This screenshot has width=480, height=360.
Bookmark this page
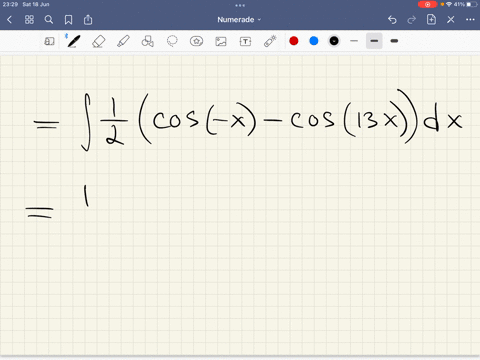point(68,20)
